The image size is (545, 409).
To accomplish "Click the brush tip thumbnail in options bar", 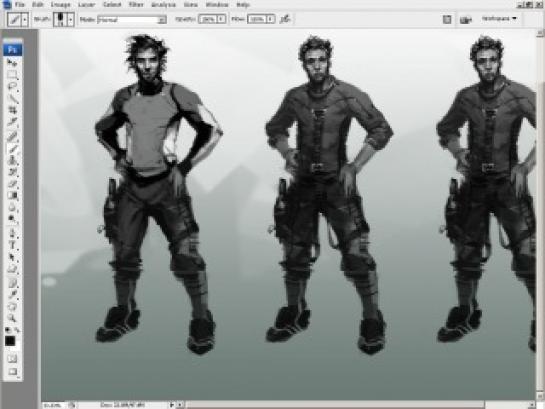I will pos(60,20).
